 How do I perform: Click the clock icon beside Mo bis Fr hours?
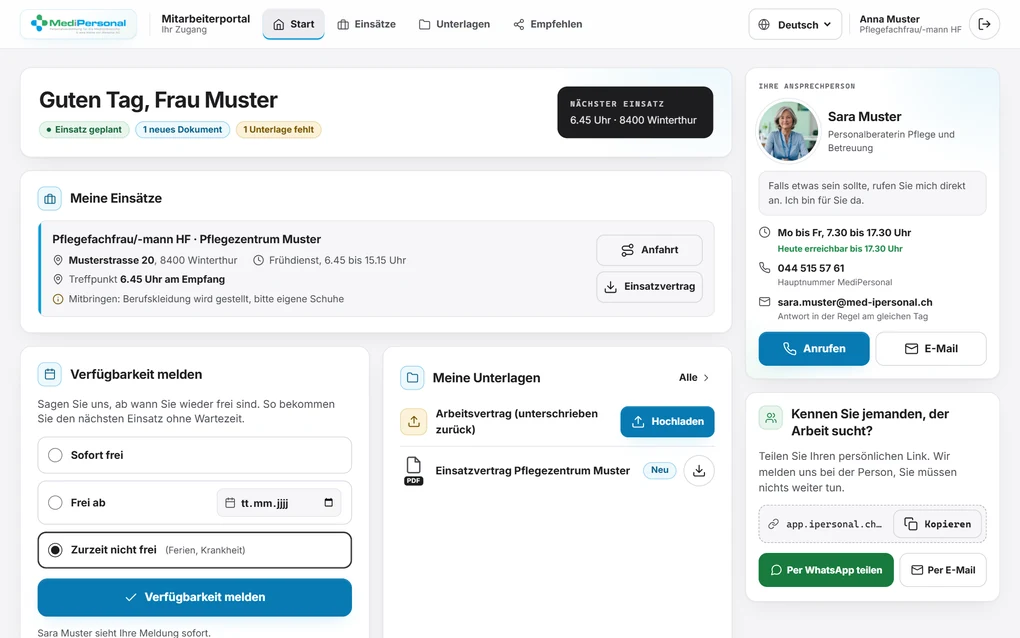point(765,232)
